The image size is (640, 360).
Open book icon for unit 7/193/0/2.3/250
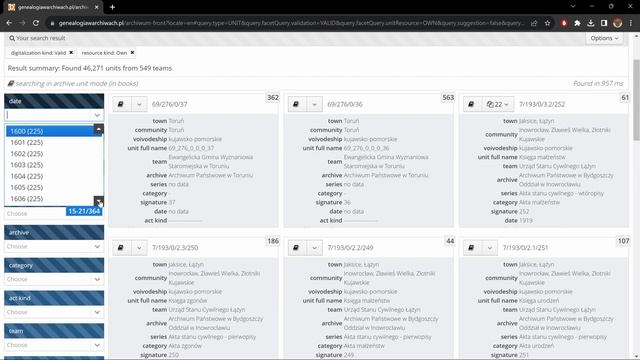point(121,247)
